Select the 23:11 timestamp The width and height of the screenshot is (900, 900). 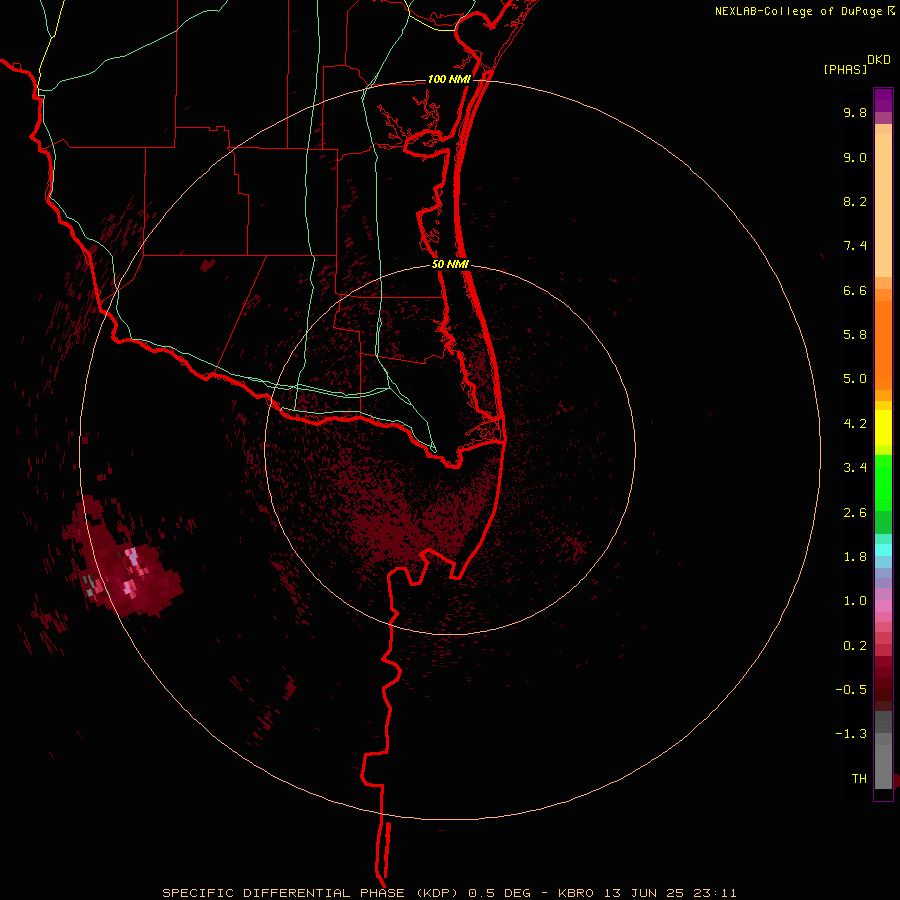(x=715, y=893)
